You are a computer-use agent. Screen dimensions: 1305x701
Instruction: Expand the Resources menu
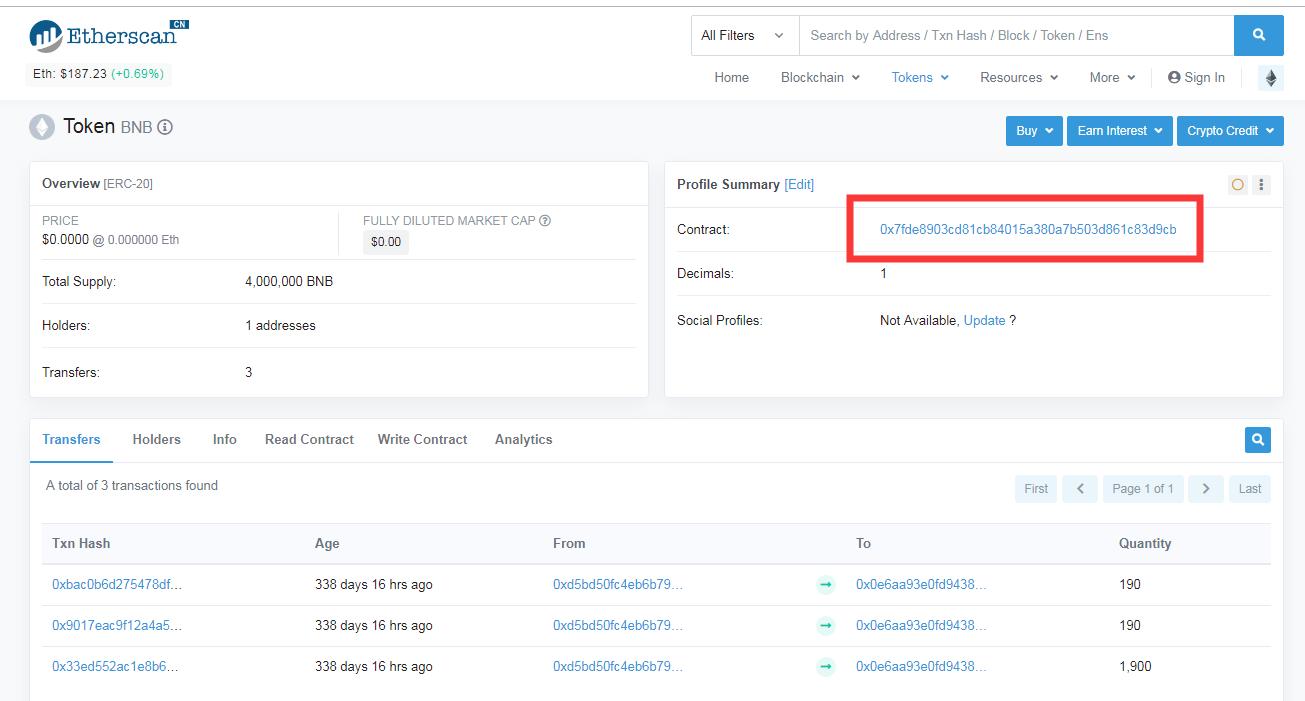[x=1019, y=77]
